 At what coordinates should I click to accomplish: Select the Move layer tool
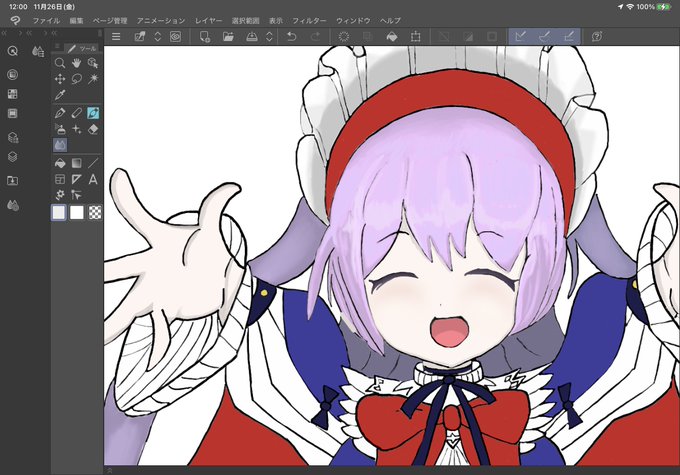tap(60, 79)
